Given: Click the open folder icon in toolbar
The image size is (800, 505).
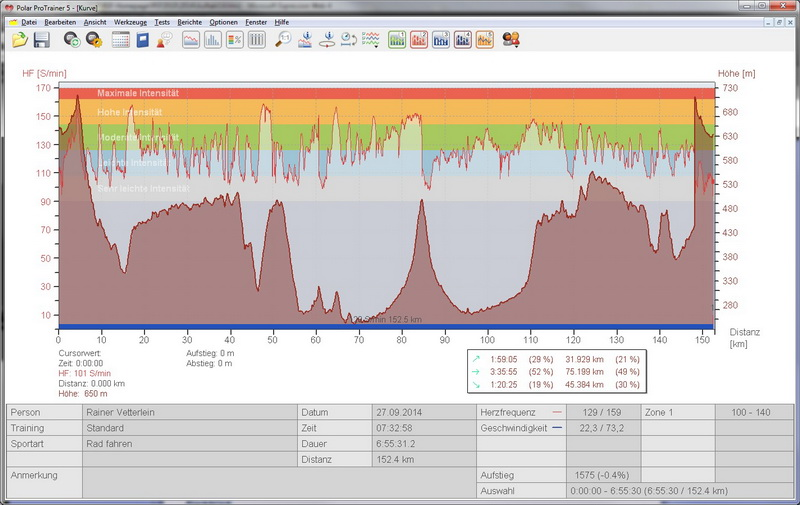Looking at the screenshot, I should click(x=20, y=40).
